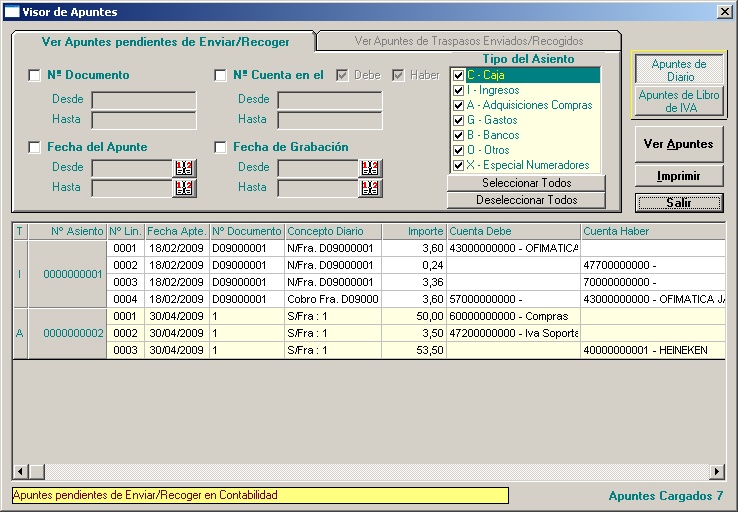
Task: Open calendar for Fecha del Apunte Hasta
Action: [x=184, y=188]
